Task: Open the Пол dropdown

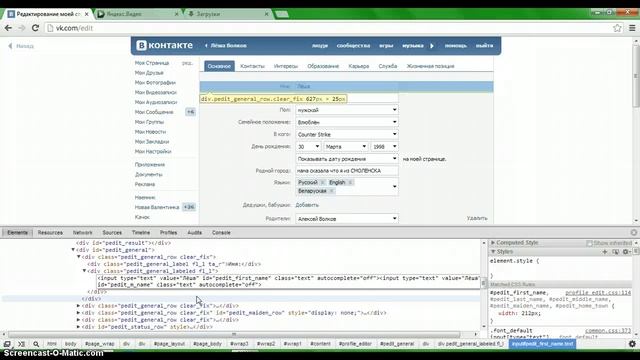Action: click(x=347, y=110)
